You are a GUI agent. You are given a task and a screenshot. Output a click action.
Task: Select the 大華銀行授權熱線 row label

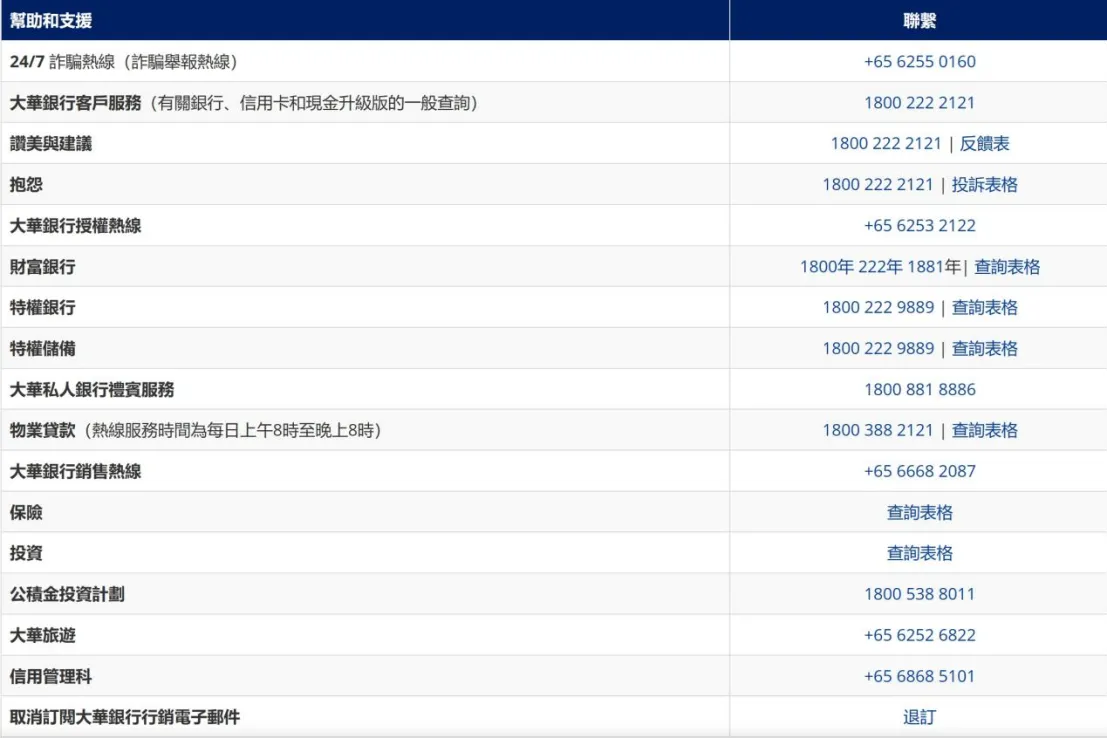76,225
